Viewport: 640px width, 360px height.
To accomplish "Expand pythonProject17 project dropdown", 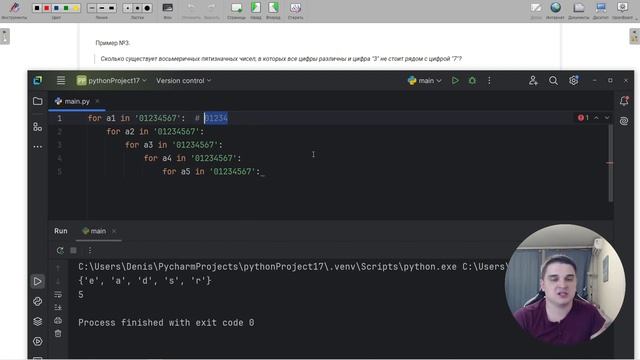I will (x=111, y=80).
